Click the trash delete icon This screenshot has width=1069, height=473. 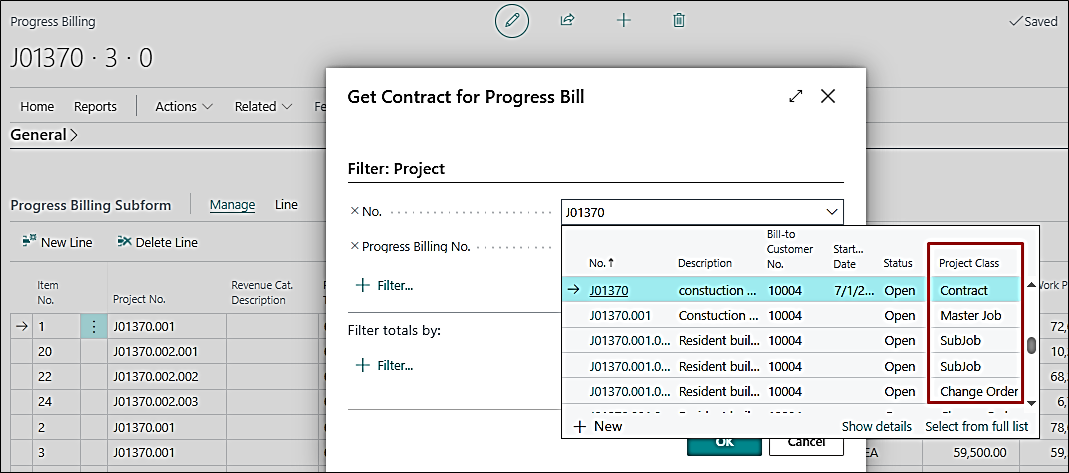(679, 20)
